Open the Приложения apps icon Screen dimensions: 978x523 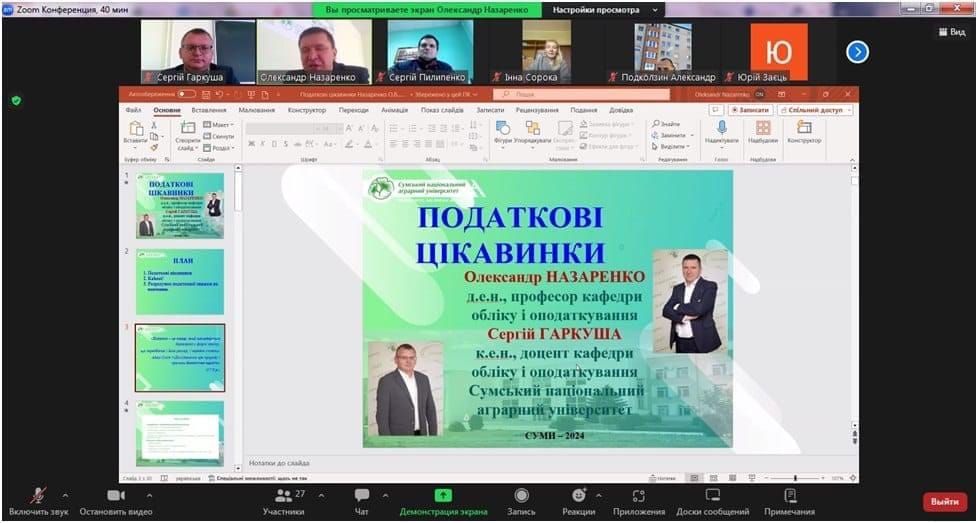click(x=639, y=496)
